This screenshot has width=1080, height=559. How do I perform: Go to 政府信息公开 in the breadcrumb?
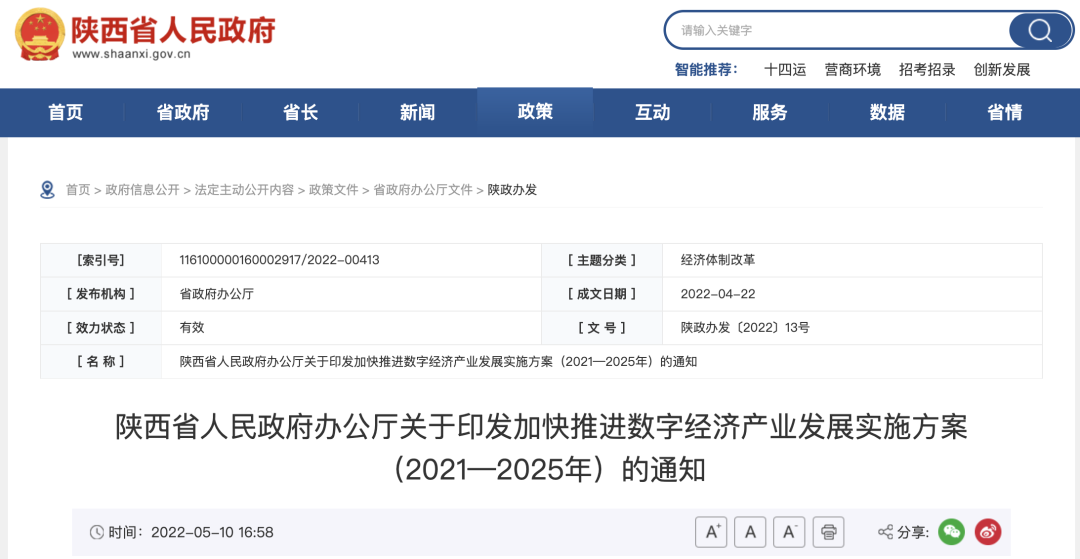coord(142,190)
